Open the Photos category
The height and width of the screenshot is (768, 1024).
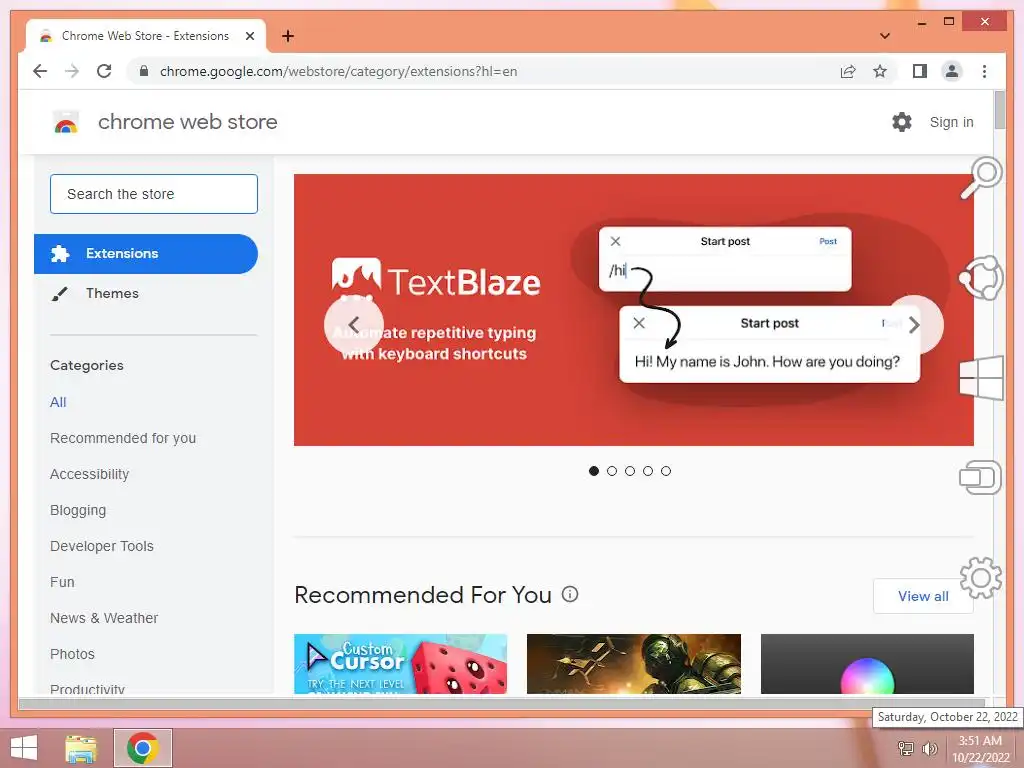click(72, 654)
